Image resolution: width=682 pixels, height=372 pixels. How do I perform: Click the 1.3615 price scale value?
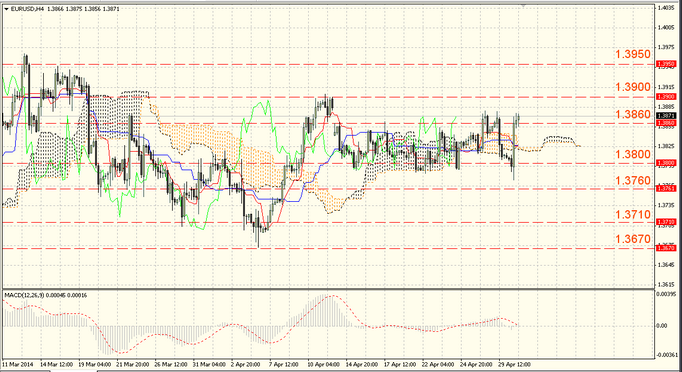coord(666,285)
